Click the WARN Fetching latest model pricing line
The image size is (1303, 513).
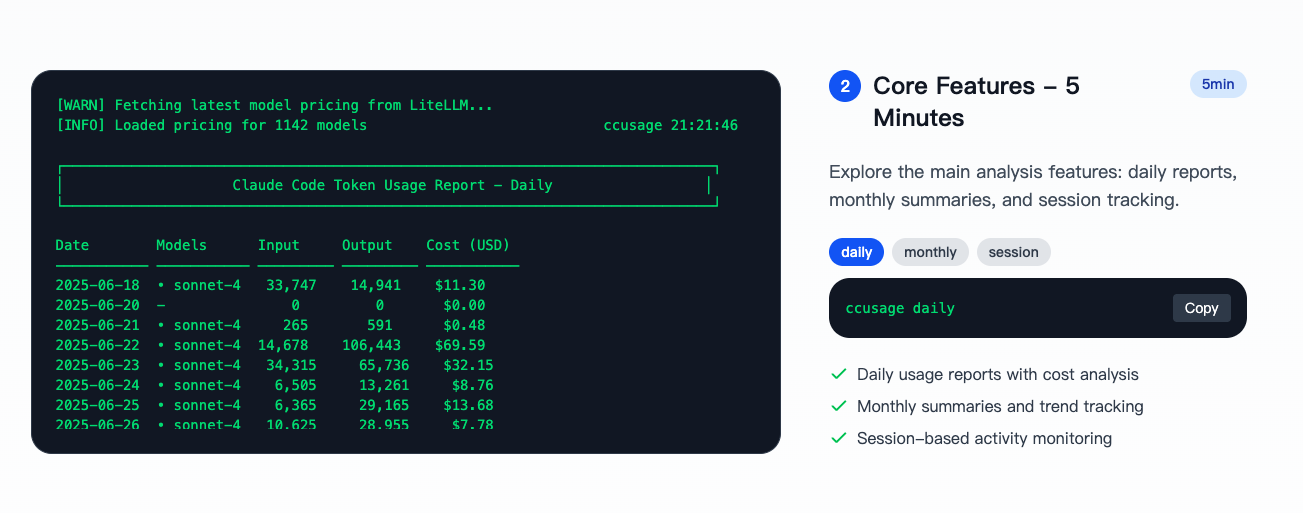pyautogui.click(x=274, y=105)
